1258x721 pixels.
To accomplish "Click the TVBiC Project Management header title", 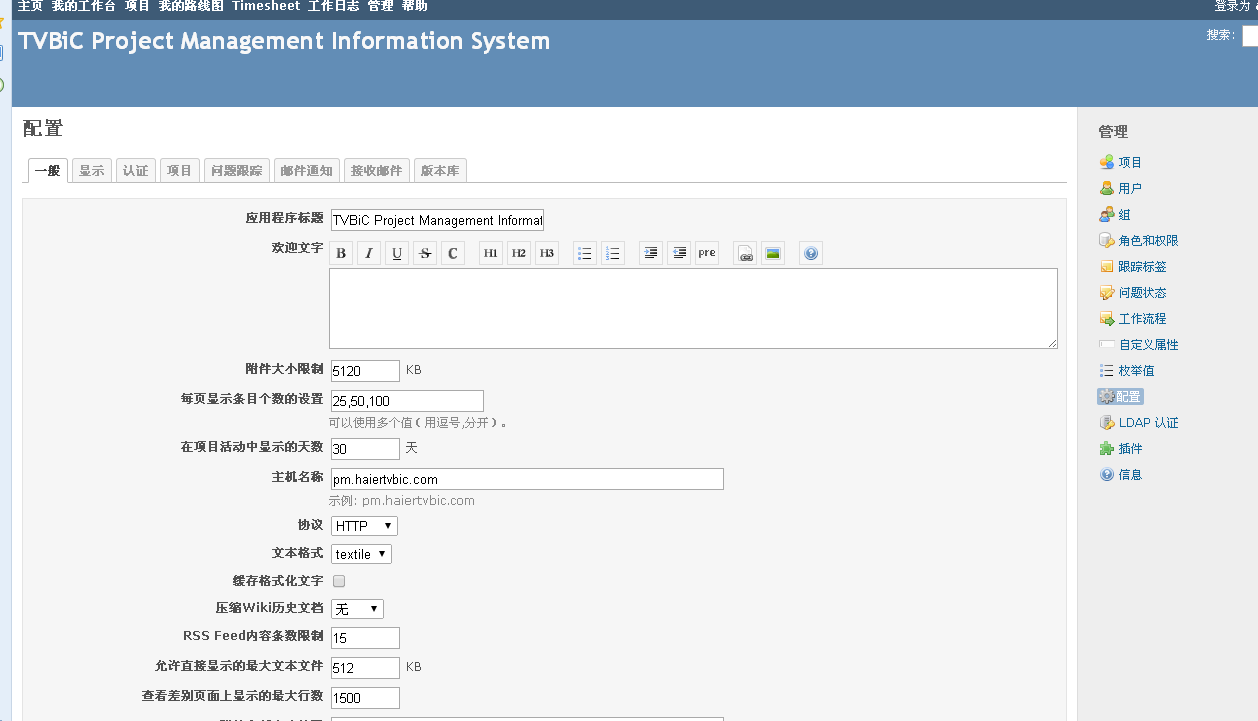I will 284,42.
